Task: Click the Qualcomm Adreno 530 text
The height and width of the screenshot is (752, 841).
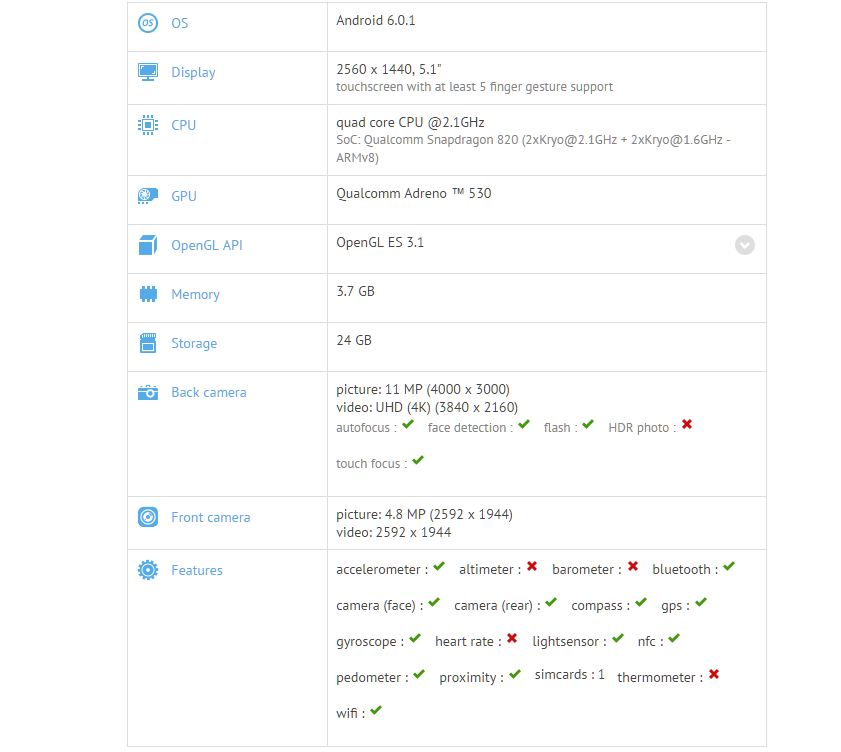Action: click(x=414, y=194)
